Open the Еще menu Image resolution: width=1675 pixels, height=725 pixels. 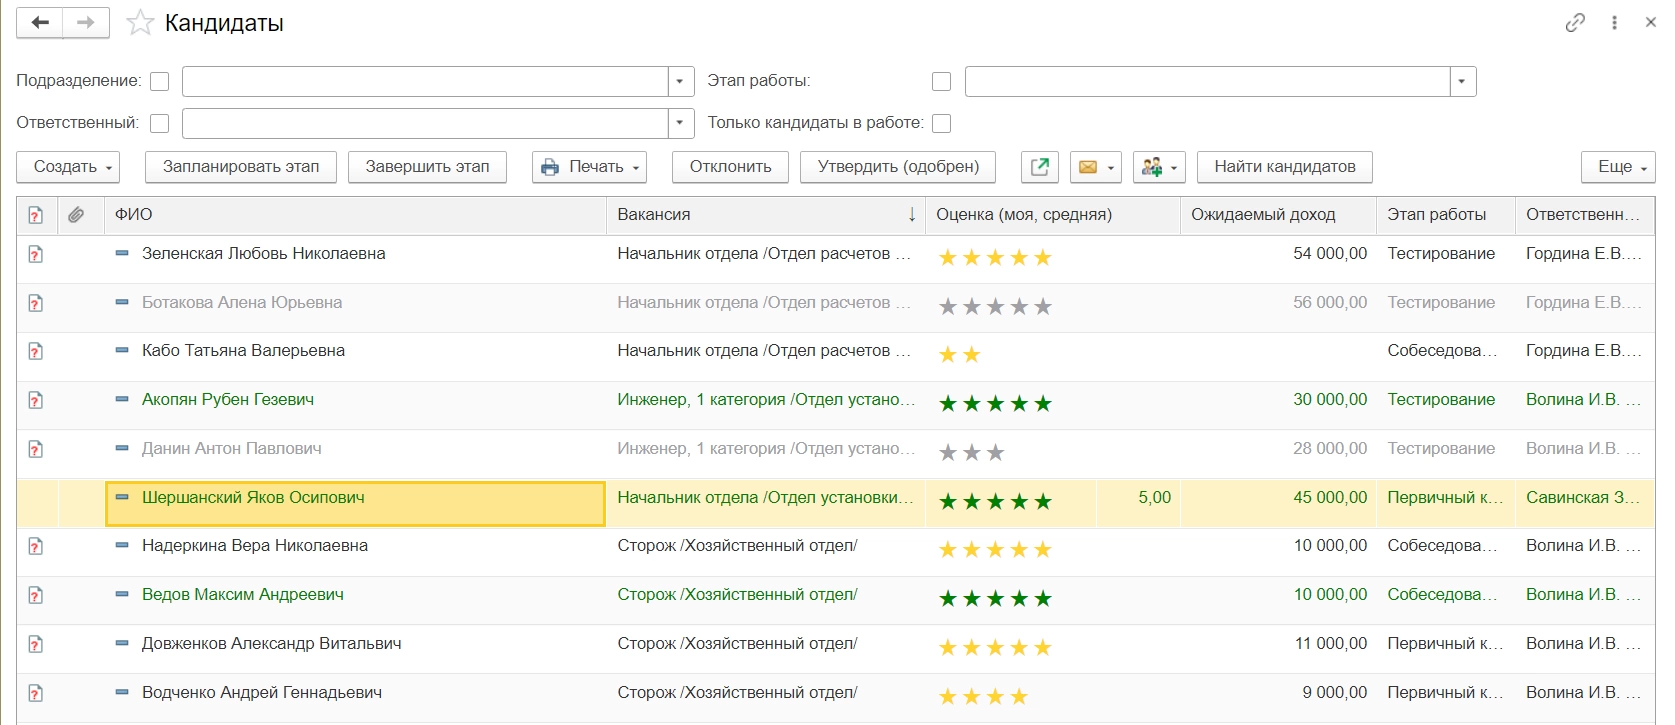1617,167
